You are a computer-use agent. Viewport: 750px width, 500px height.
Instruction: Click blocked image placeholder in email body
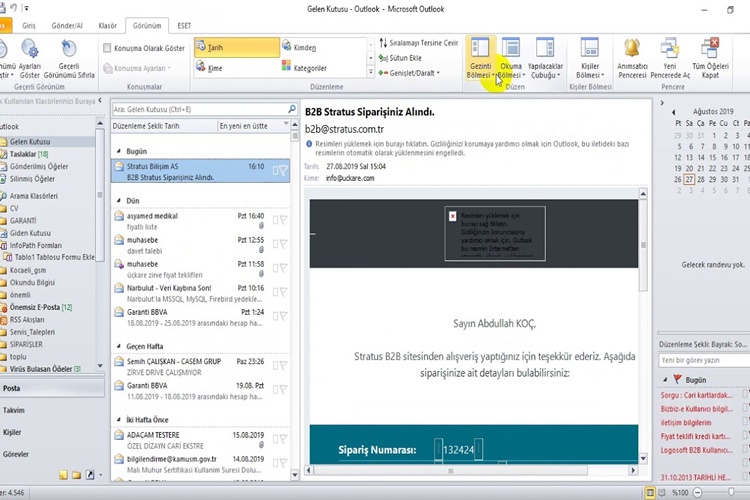(x=495, y=233)
